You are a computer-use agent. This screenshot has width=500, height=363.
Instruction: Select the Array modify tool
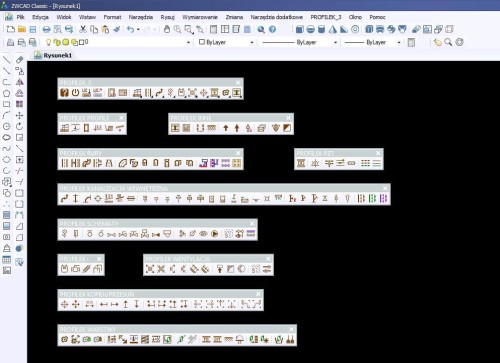(x=19, y=104)
